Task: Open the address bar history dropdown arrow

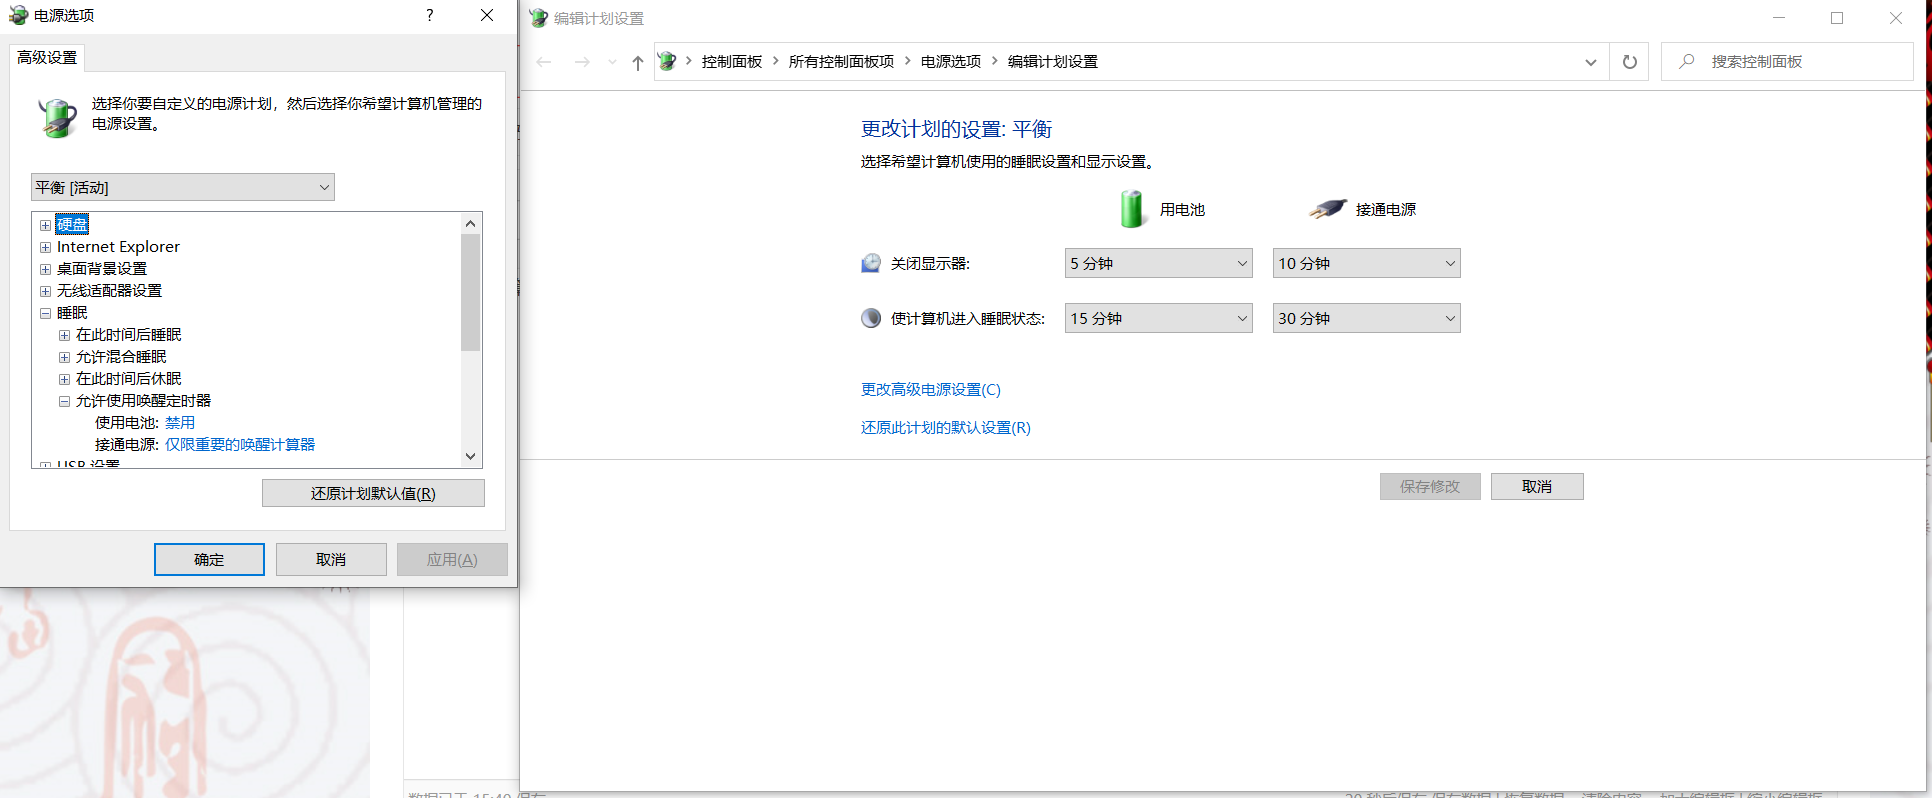Action: pos(1591,62)
